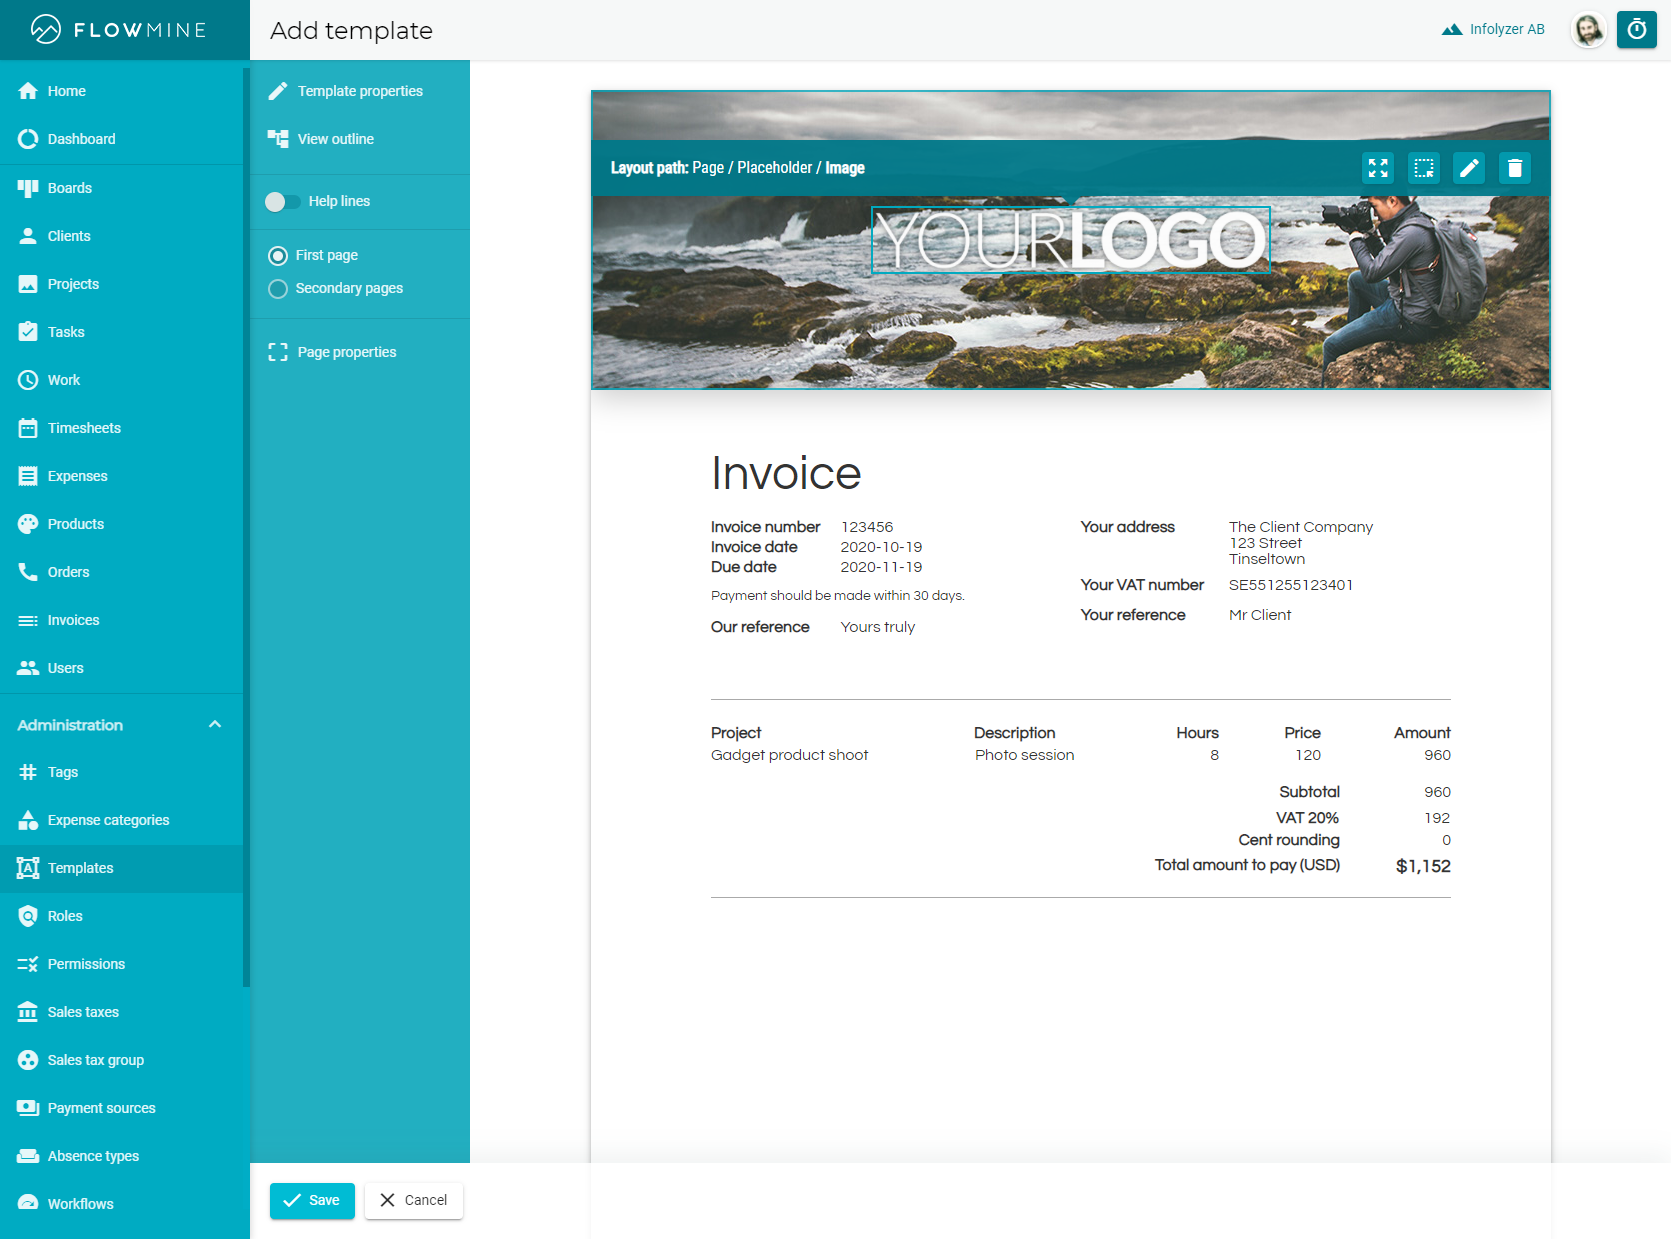Open the Boards icon in sidebar
This screenshot has width=1671, height=1239.
[28, 188]
